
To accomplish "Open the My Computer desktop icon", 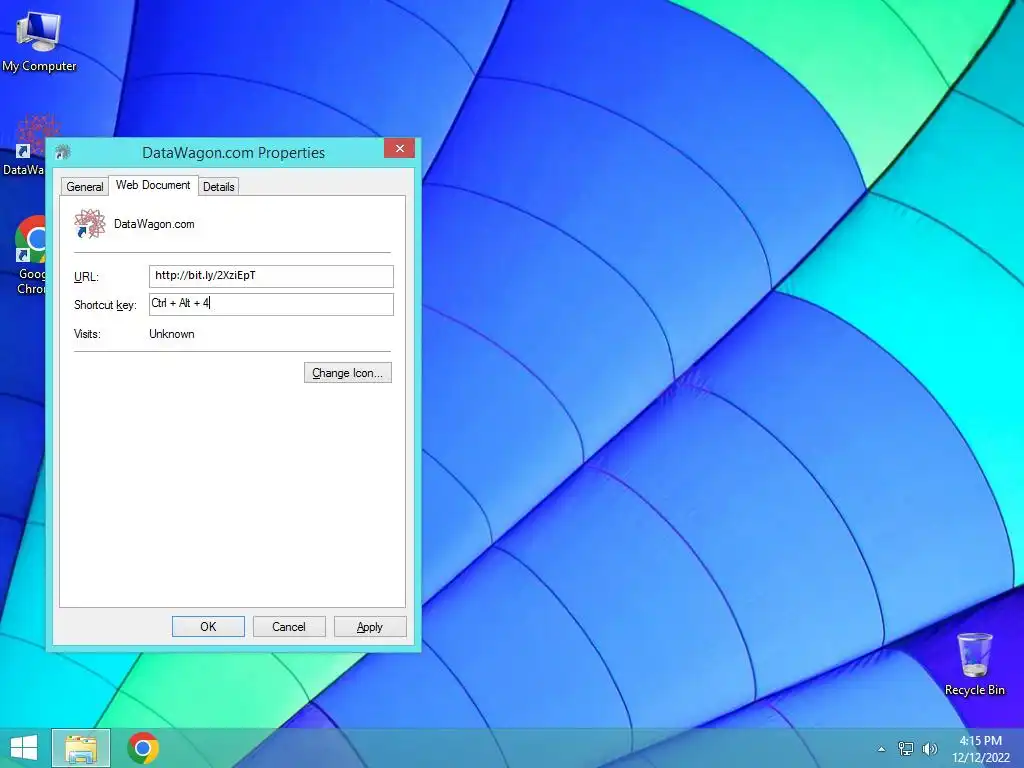I will (x=39, y=40).
